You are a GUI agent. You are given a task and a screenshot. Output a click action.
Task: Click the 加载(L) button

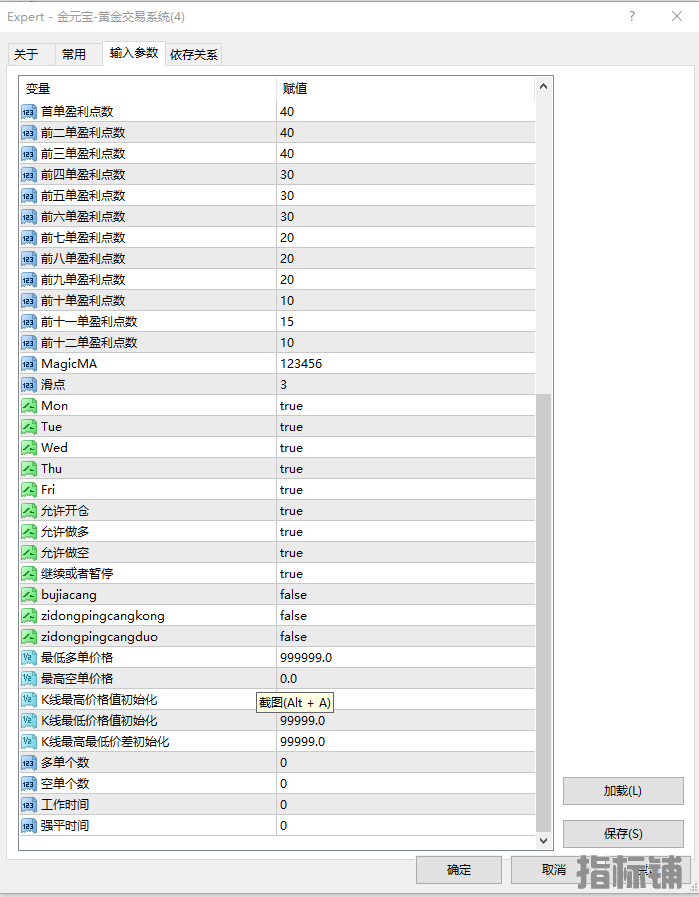point(623,791)
